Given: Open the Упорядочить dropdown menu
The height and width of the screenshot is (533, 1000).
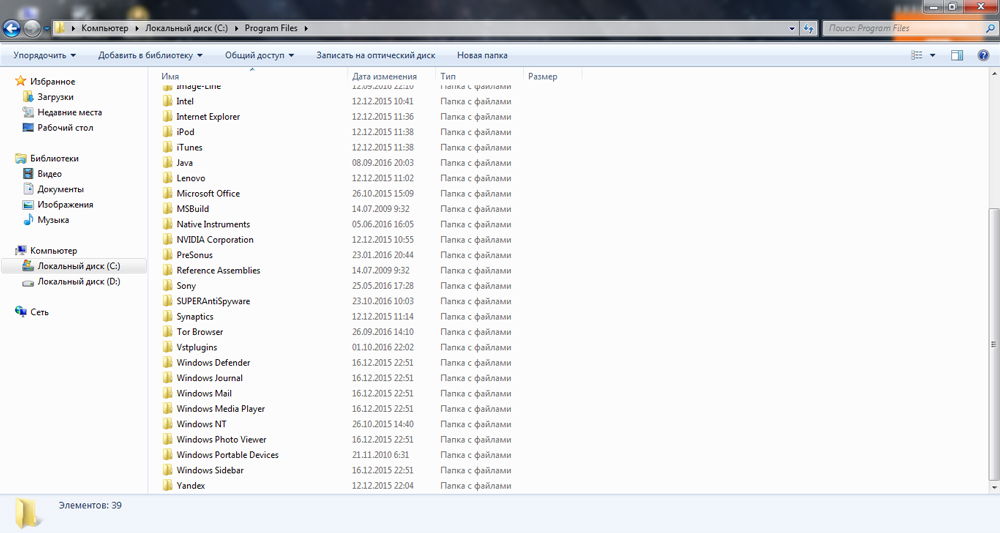Looking at the screenshot, I should tap(45, 55).
